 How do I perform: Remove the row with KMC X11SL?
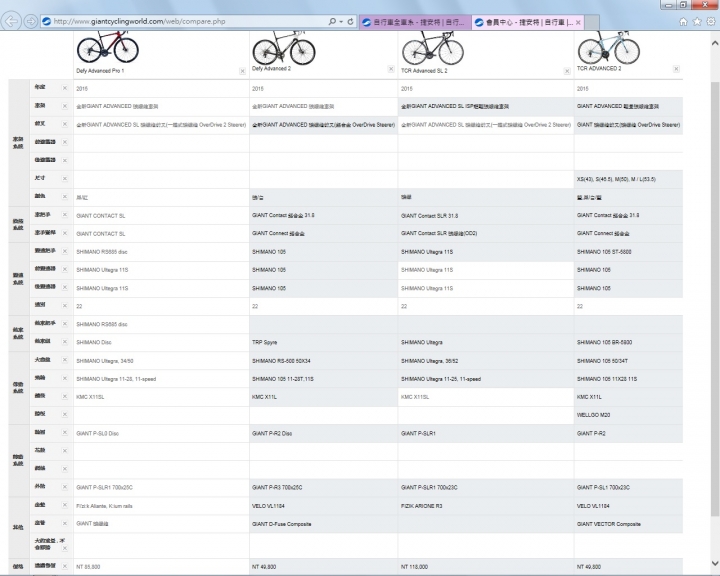click(65, 396)
